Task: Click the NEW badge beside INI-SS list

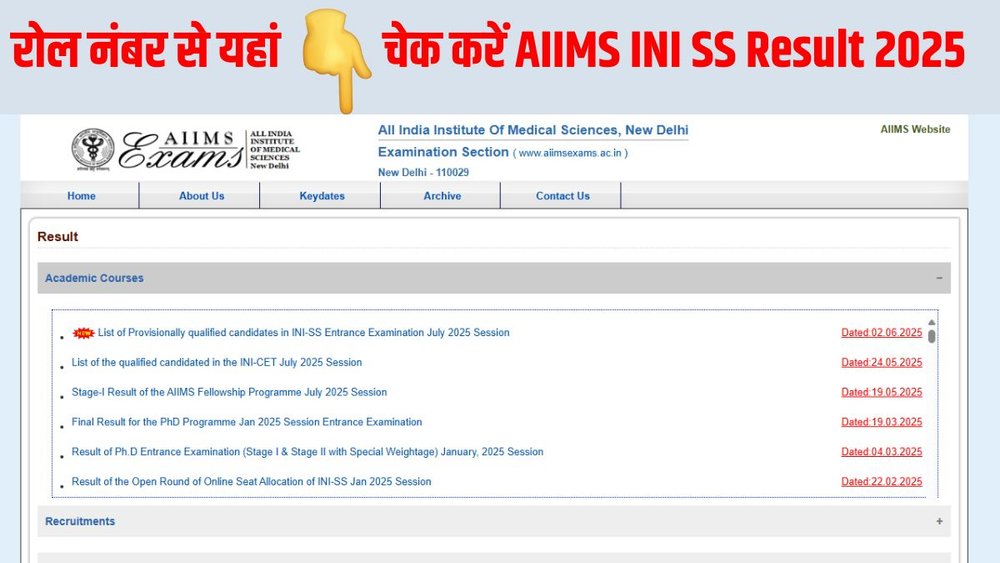Action: 84,333
